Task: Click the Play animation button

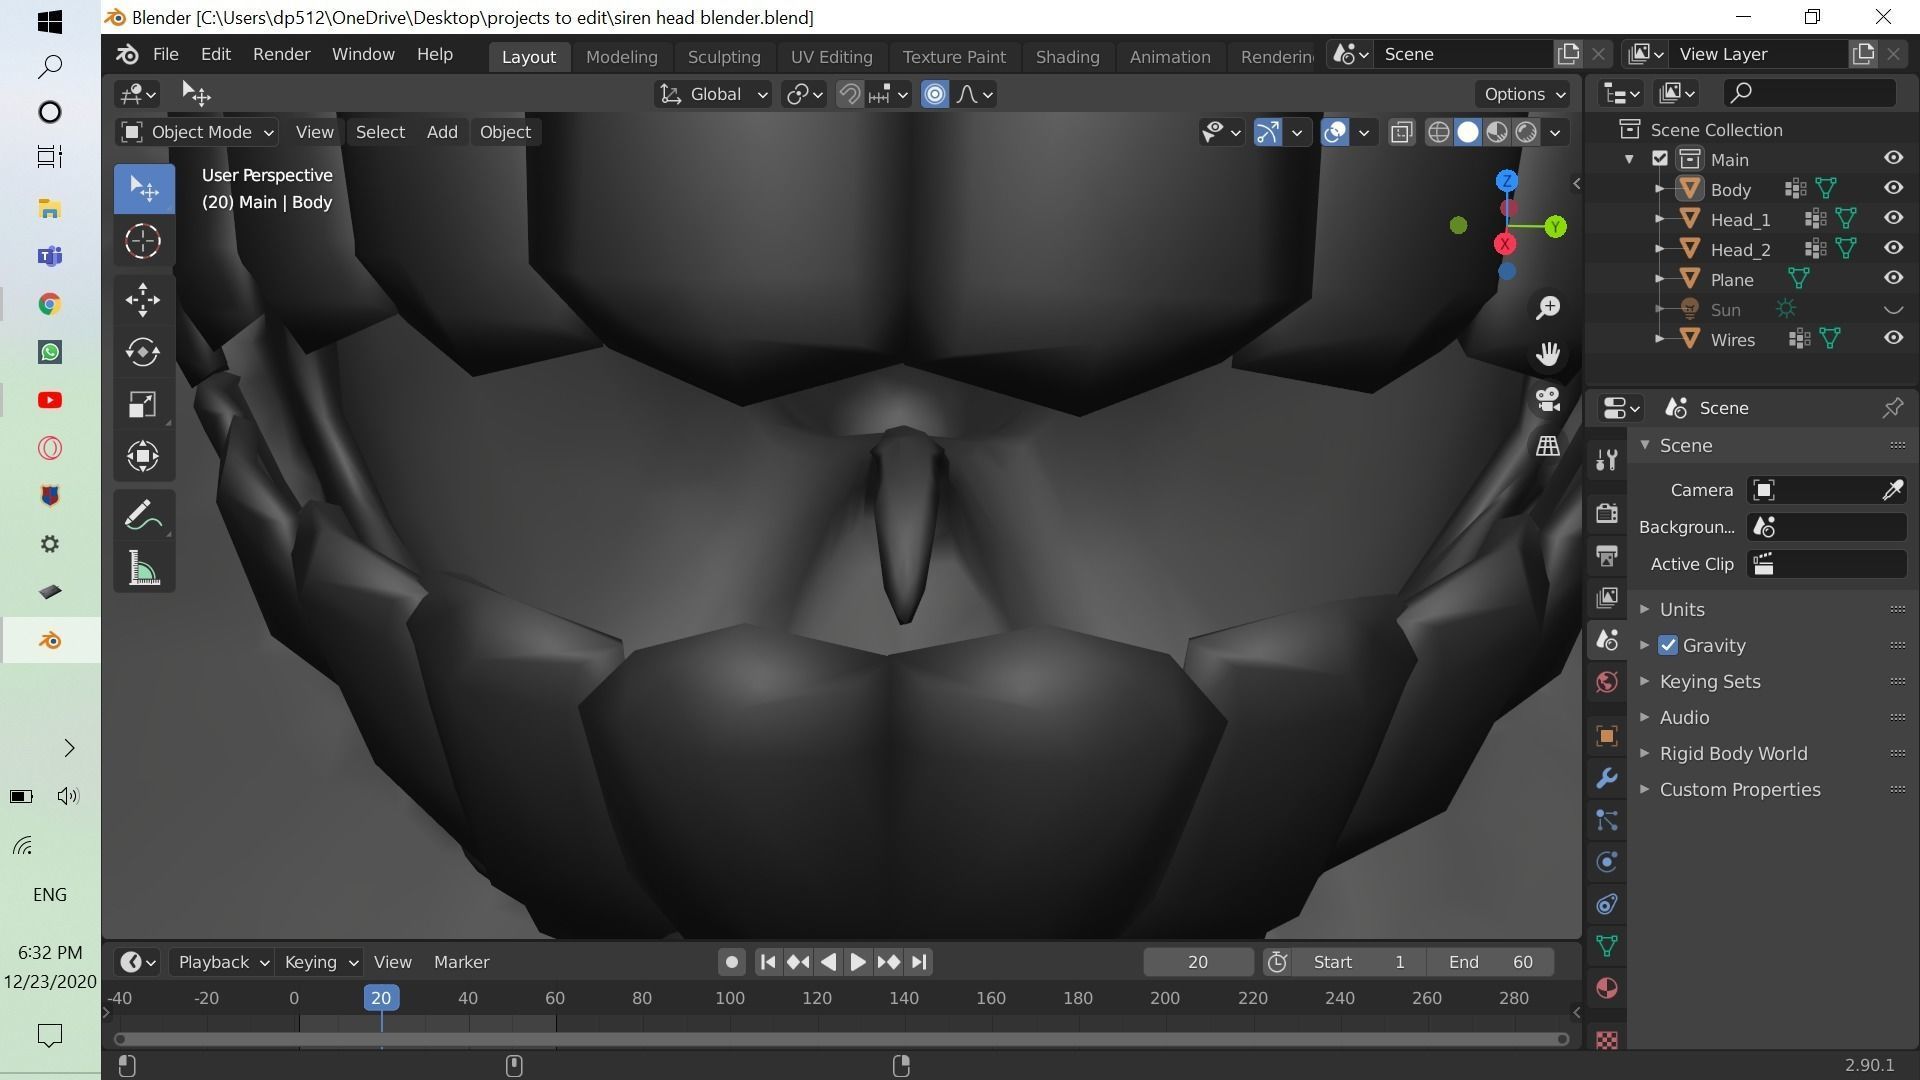Action: pyautogui.click(x=858, y=962)
